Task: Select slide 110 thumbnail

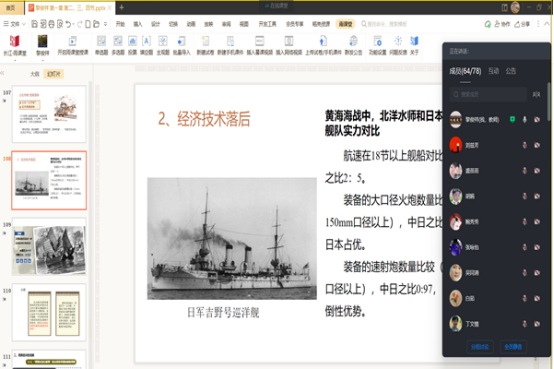Action: point(49,312)
